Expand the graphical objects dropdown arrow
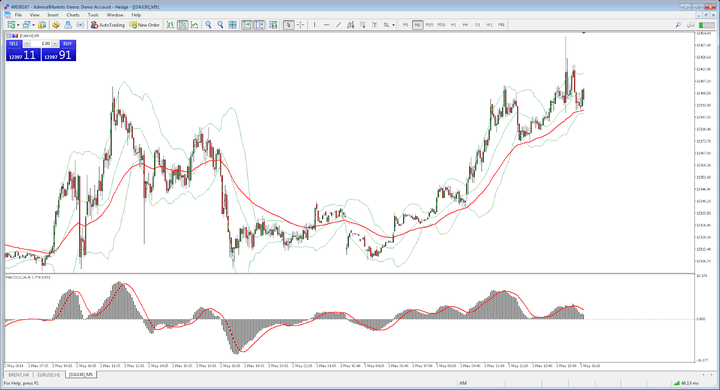Viewport: 720px width, 390px height. coord(394,25)
